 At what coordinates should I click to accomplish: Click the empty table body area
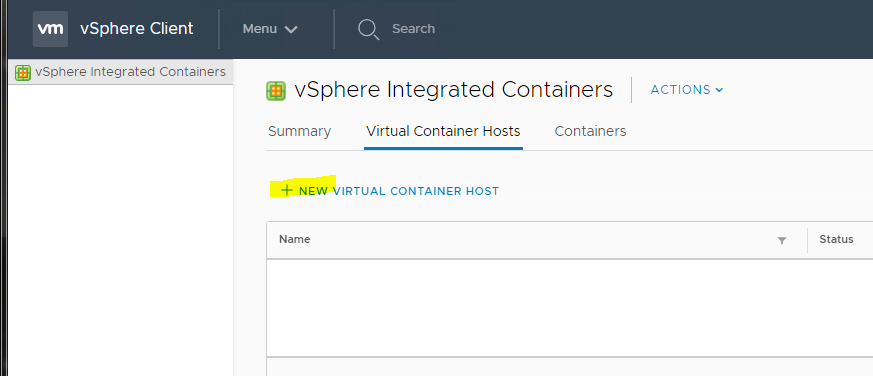point(570,307)
